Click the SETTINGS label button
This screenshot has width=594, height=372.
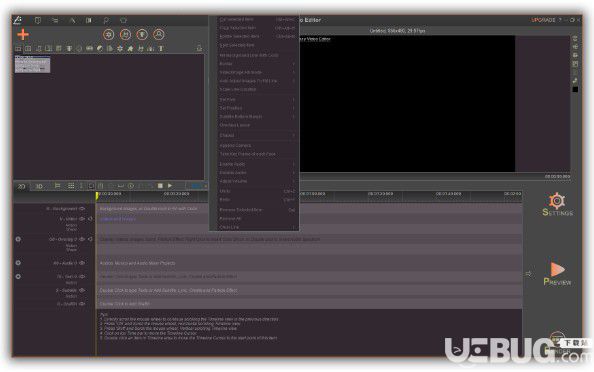[x=558, y=213]
